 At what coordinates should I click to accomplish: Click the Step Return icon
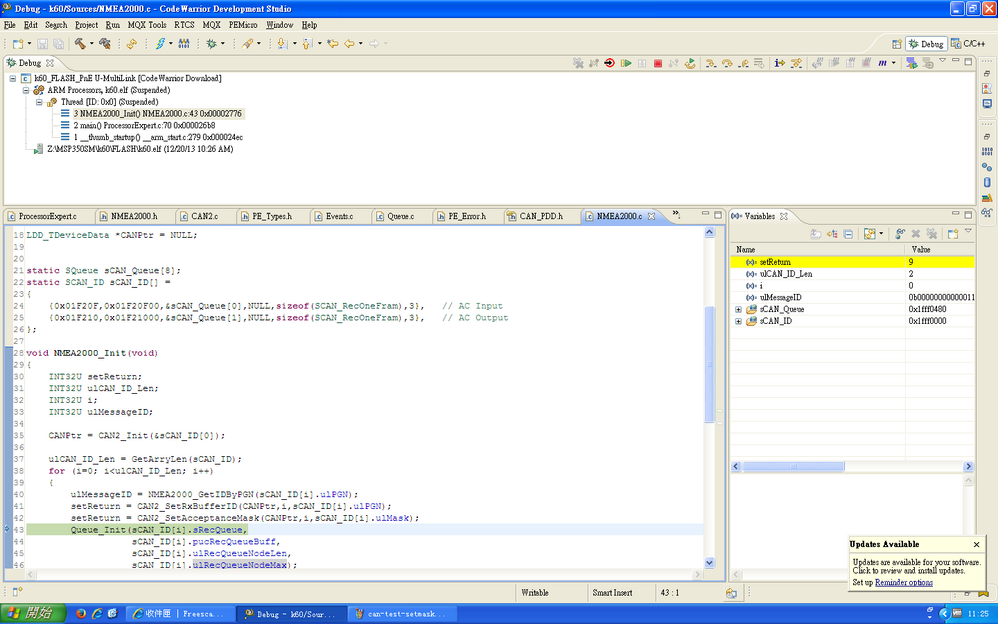tap(743, 63)
